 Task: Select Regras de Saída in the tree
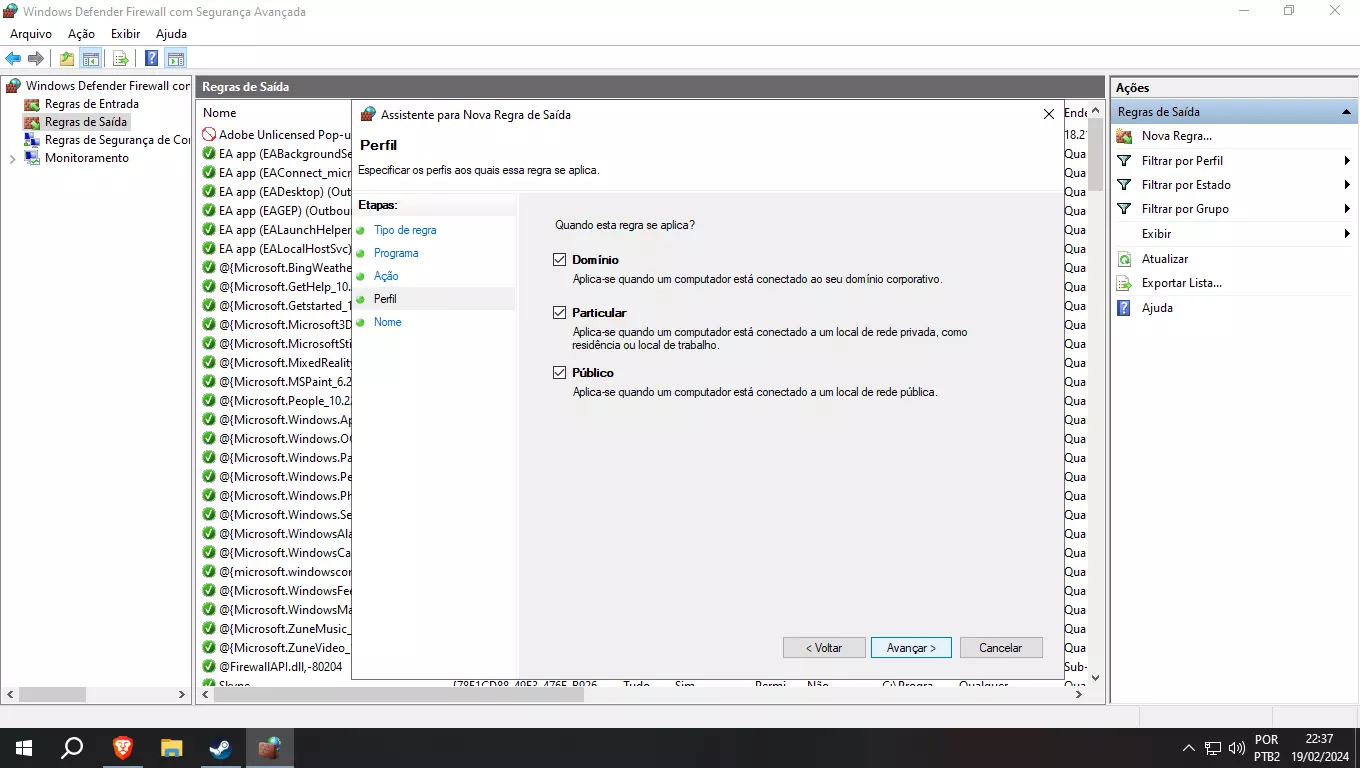click(x=86, y=122)
